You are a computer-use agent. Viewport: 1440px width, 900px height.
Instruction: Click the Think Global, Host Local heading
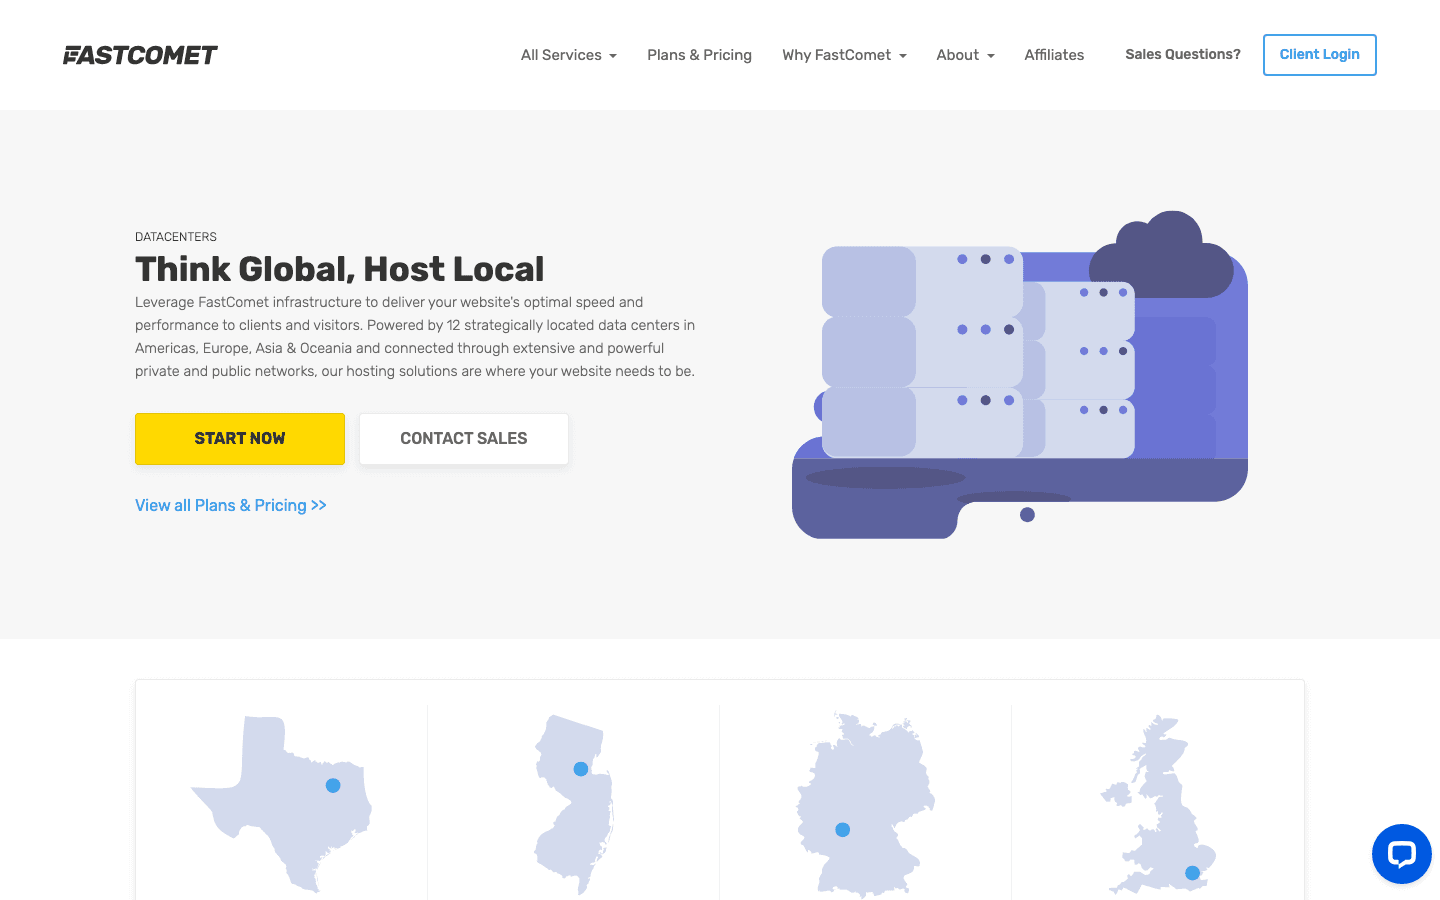click(x=340, y=269)
